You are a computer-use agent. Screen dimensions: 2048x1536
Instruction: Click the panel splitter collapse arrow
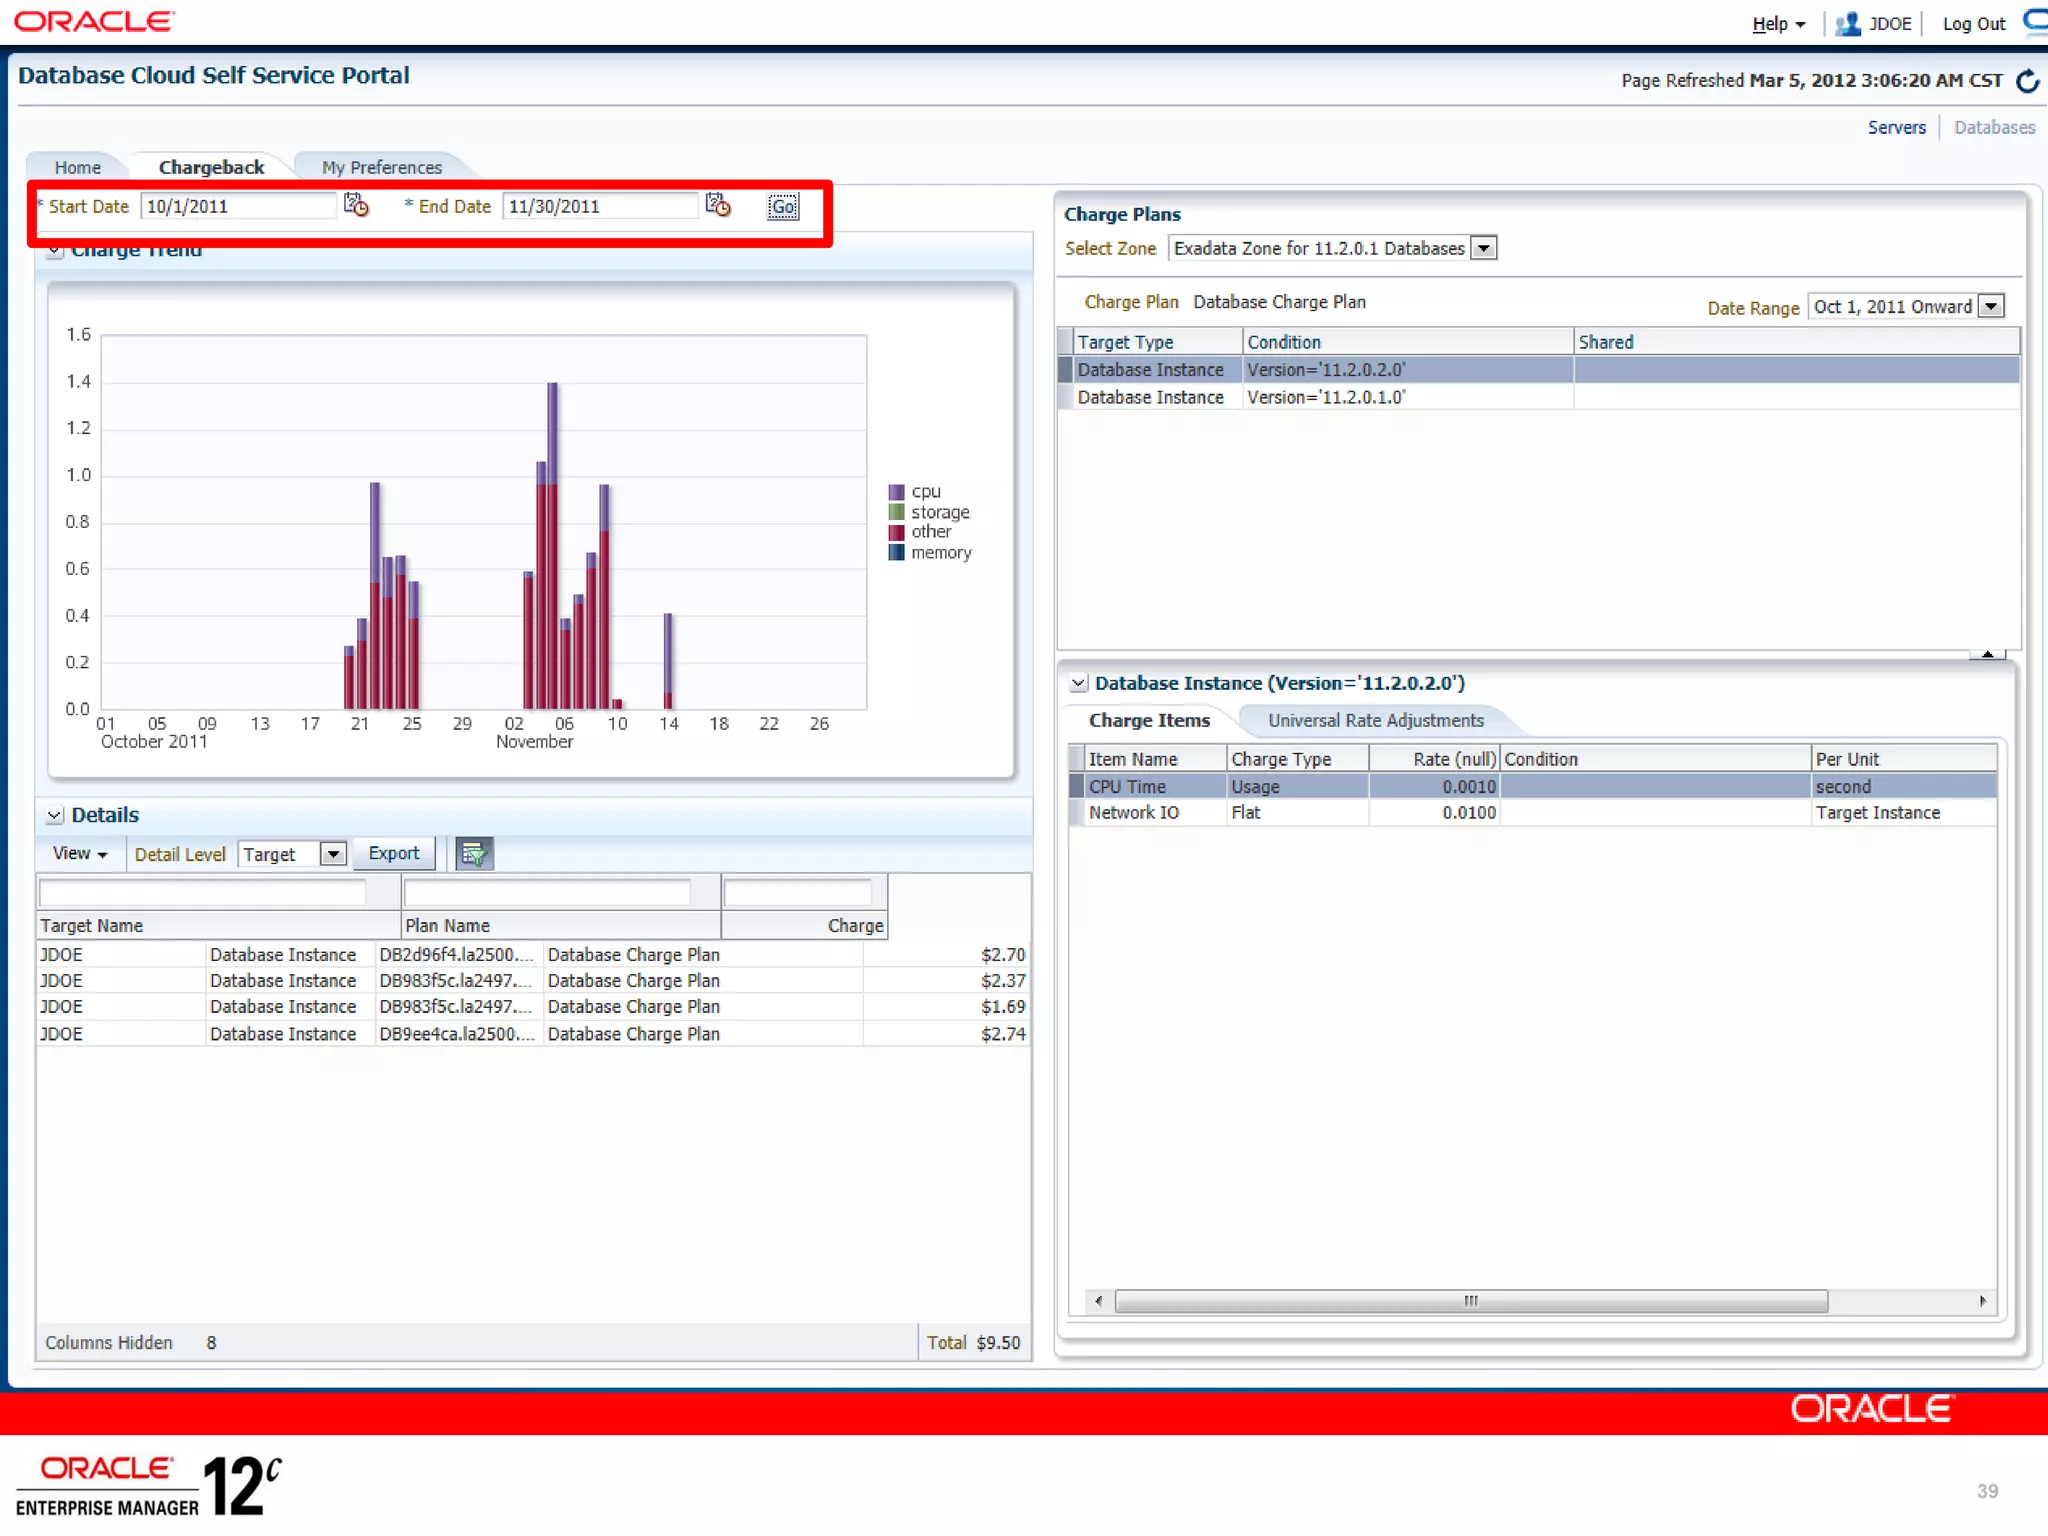point(1987,654)
